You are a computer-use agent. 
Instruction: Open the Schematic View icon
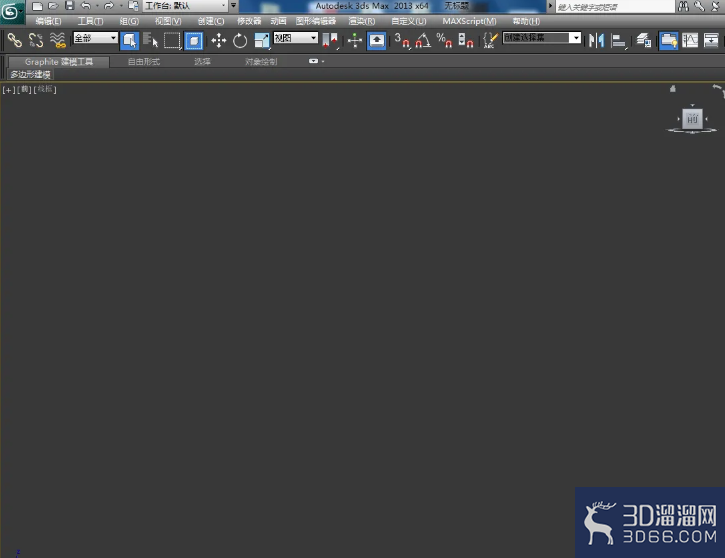711,41
